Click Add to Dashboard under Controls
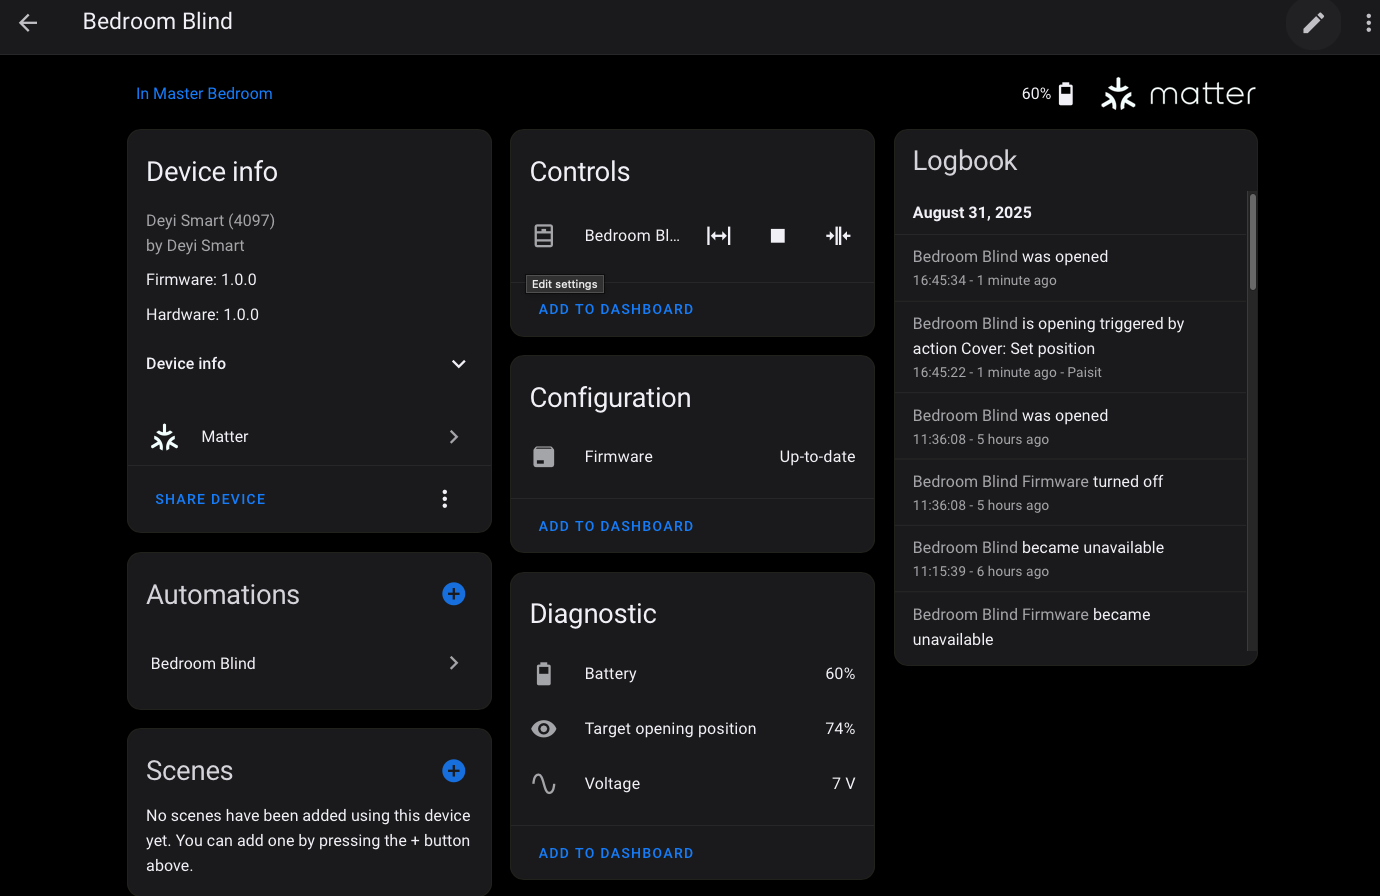 click(615, 309)
